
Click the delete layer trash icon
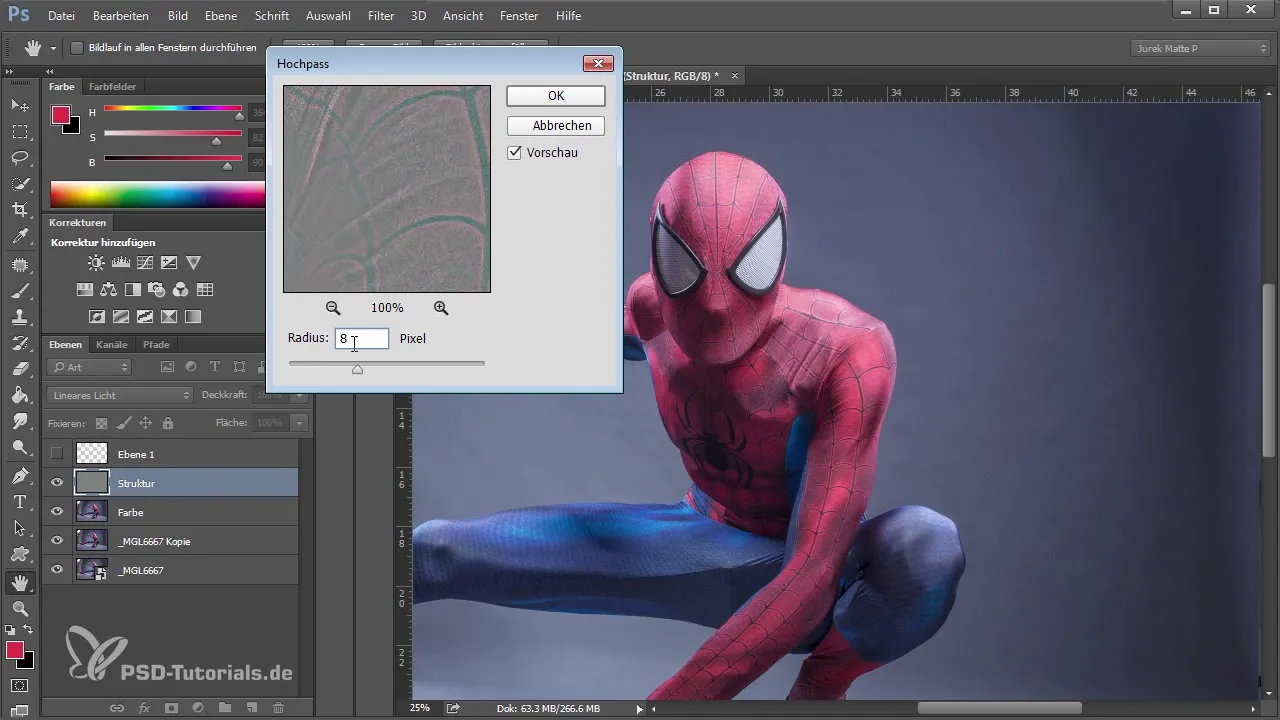point(279,707)
